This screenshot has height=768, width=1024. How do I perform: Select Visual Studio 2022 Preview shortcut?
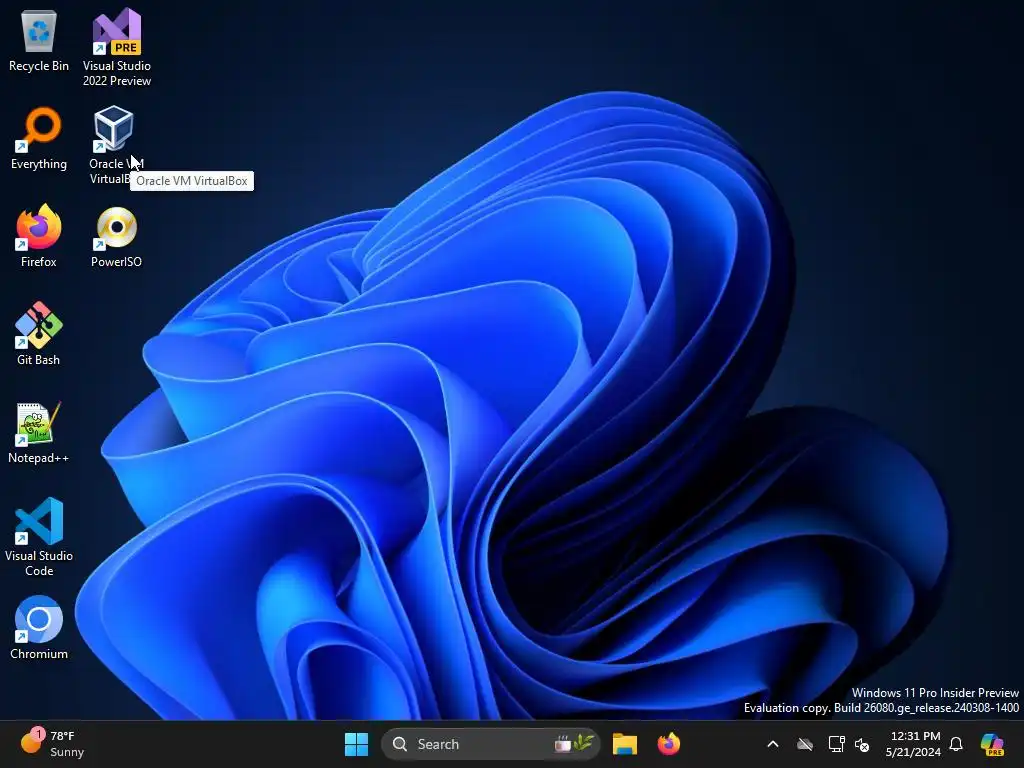tap(117, 48)
